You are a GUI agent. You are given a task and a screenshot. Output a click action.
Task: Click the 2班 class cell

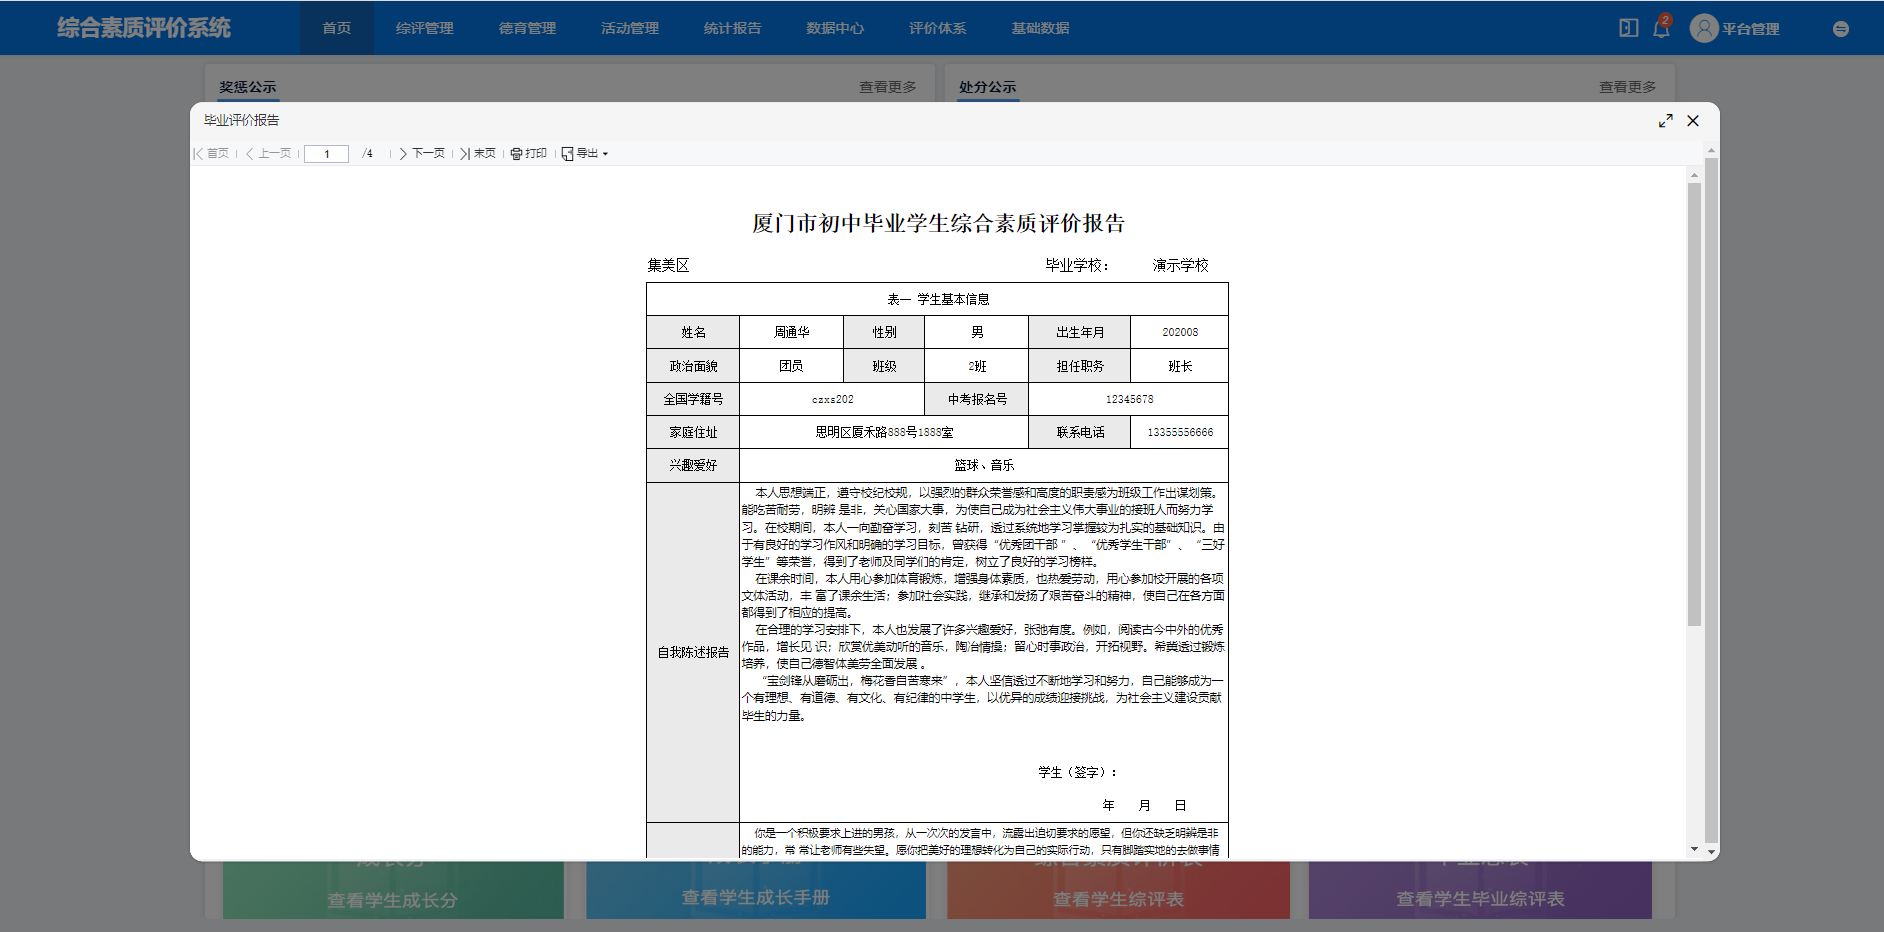[977, 366]
